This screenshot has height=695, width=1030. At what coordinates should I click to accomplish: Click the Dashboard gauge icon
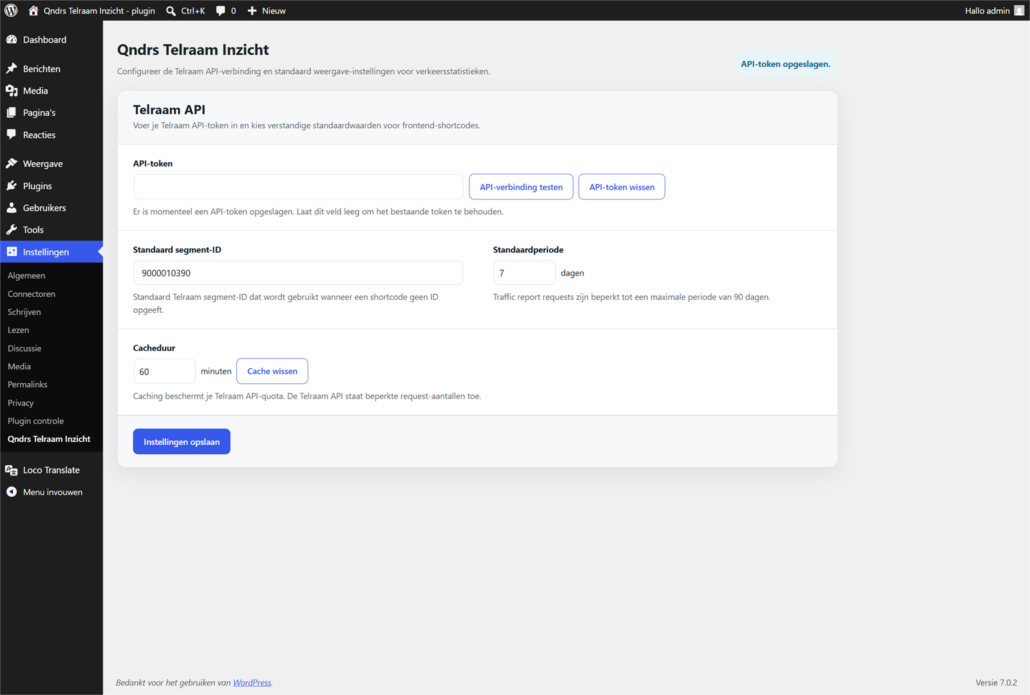[x=12, y=39]
